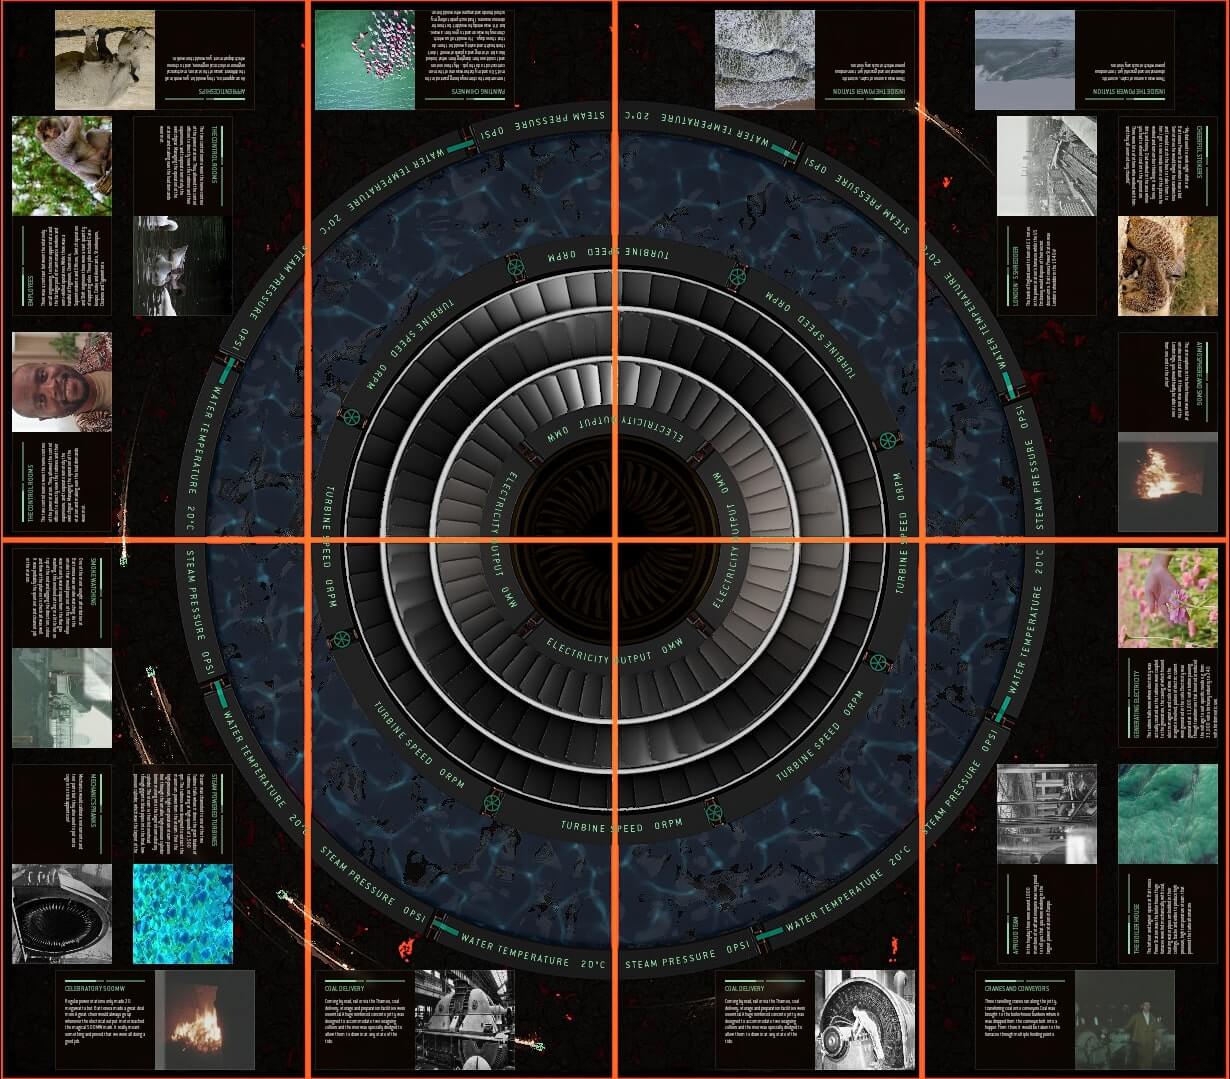Adjust water temperature slider near Generating Electricity card
The width and height of the screenshot is (1230, 1079).
(x=1003, y=709)
